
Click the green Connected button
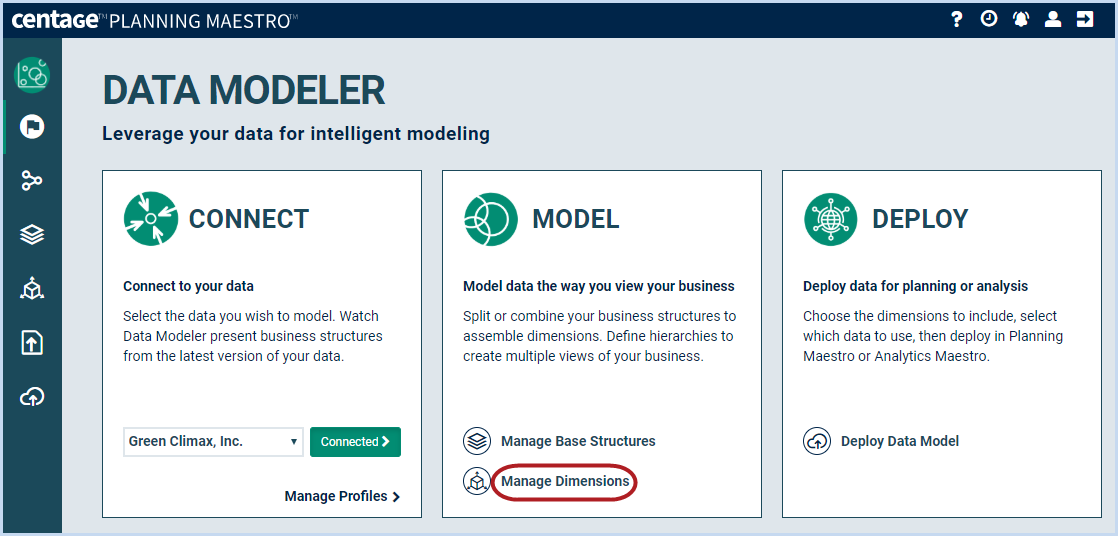click(355, 442)
